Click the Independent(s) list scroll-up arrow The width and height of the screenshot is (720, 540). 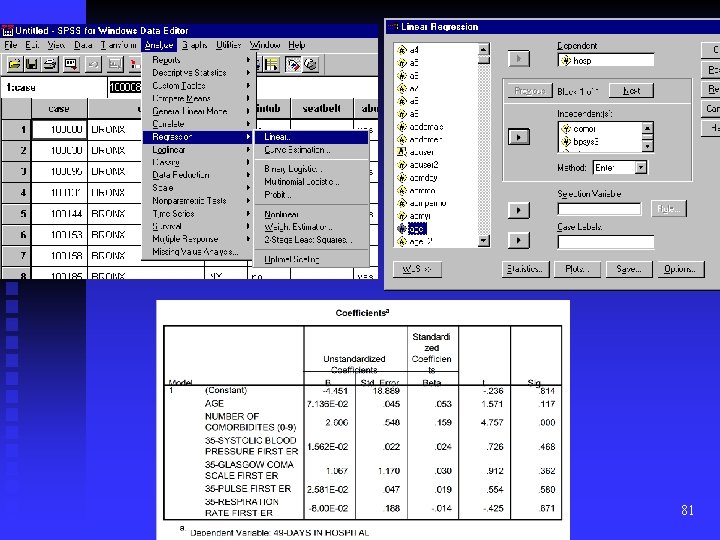[647, 127]
